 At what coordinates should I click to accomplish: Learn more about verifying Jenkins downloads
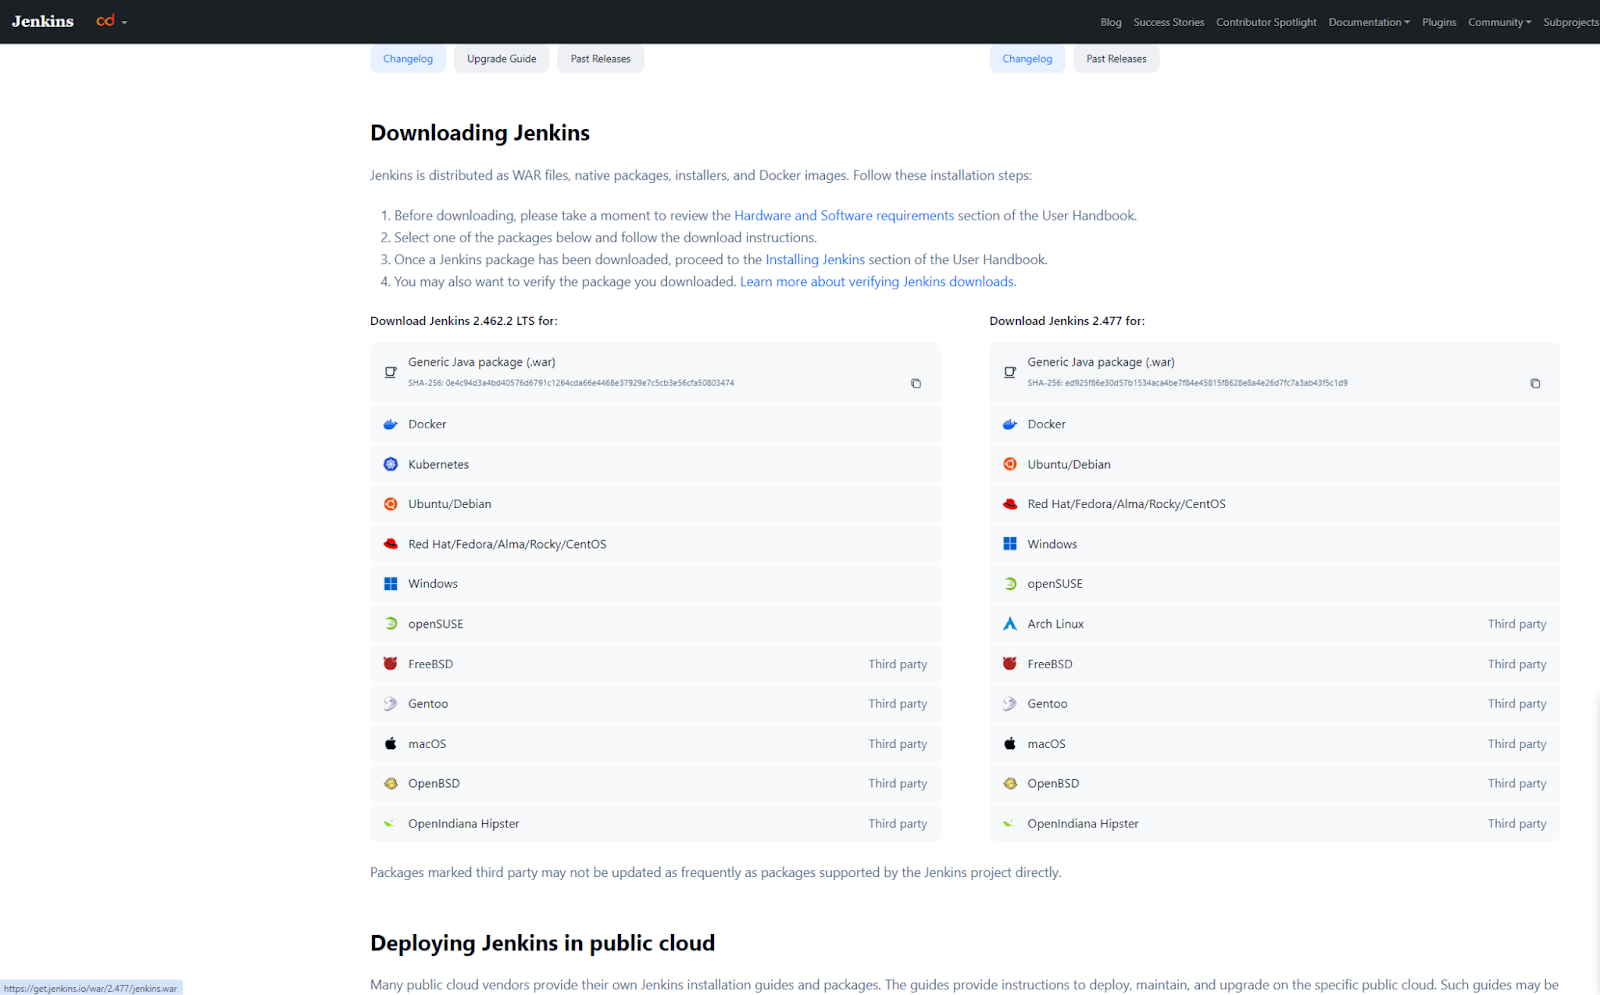pos(878,282)
